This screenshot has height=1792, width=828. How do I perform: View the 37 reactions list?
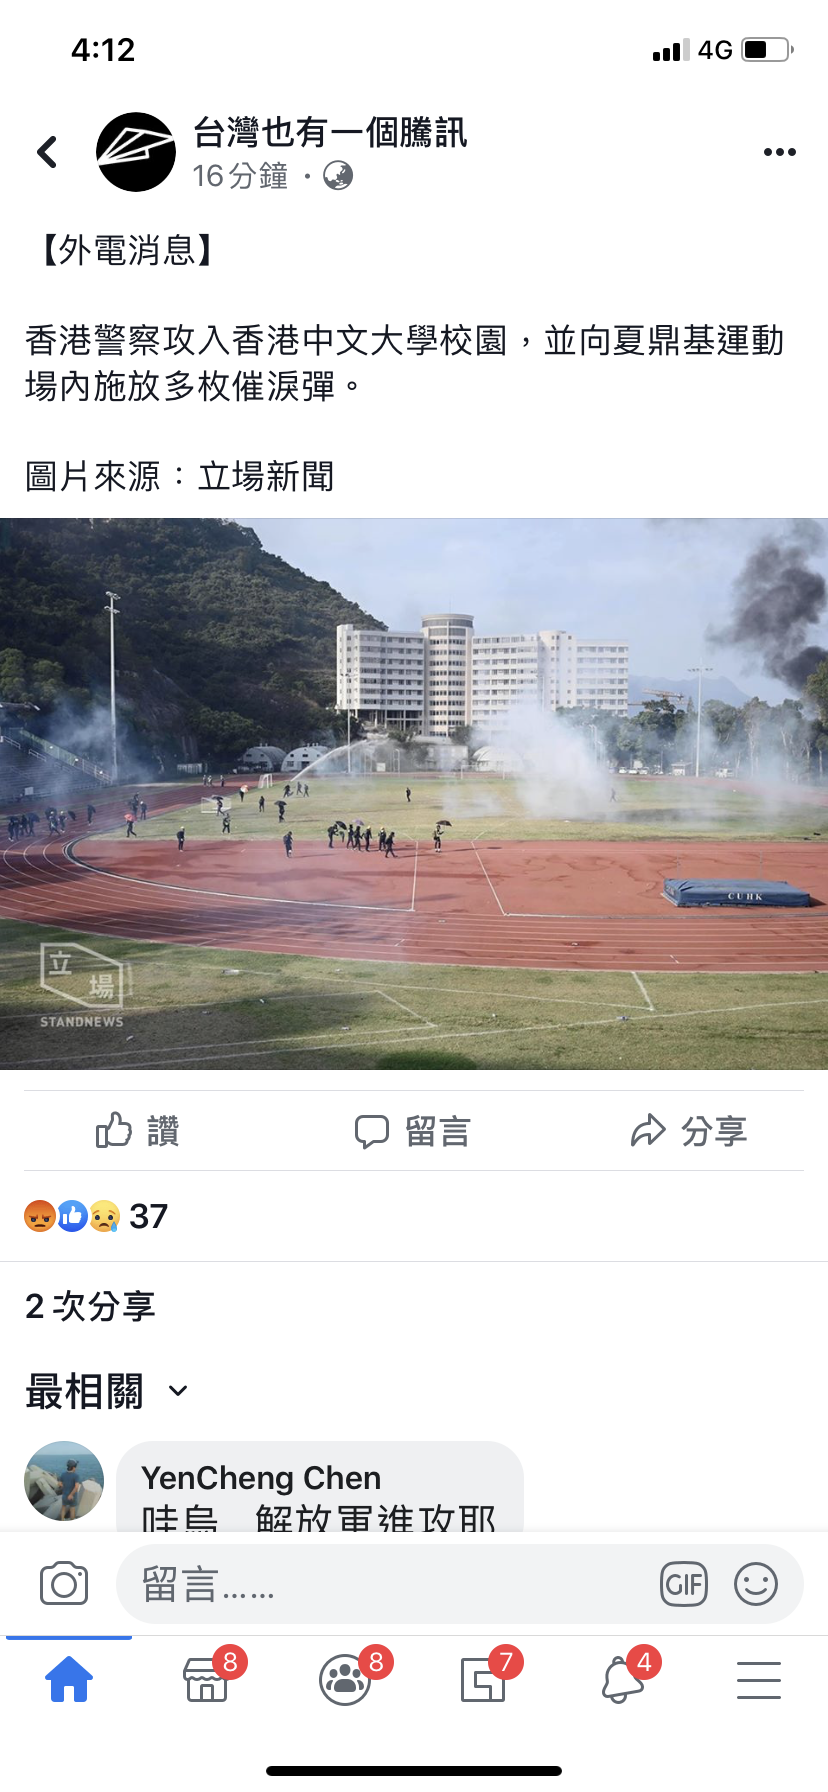[x=96, y=1216]
